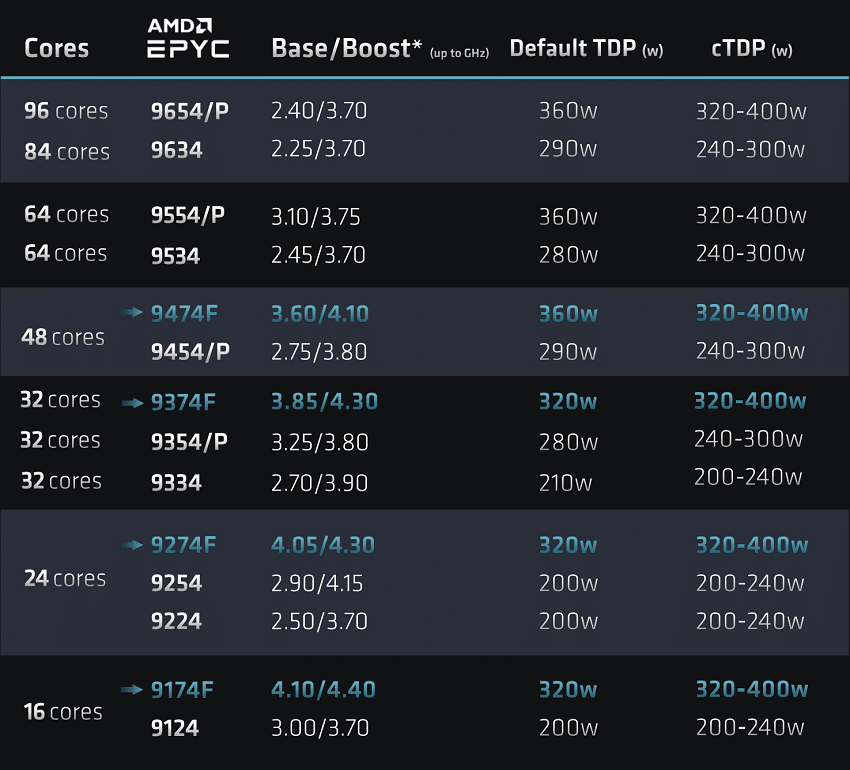
Task: Click "320-400w" cTDP in the 9174F row
Action: point(752,689)
